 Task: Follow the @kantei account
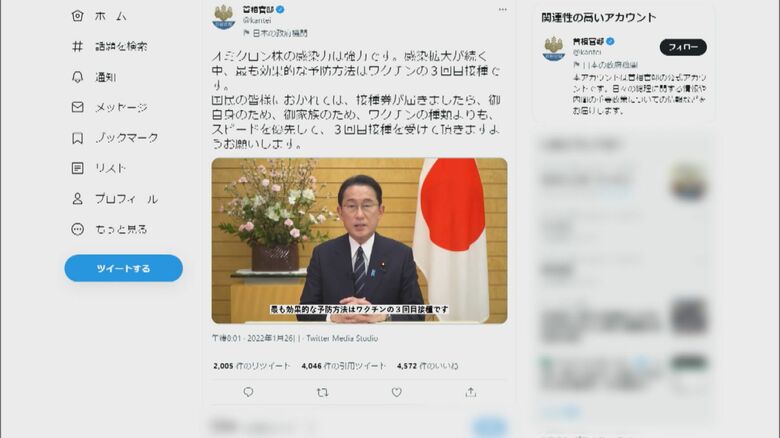tap(683, 47)
